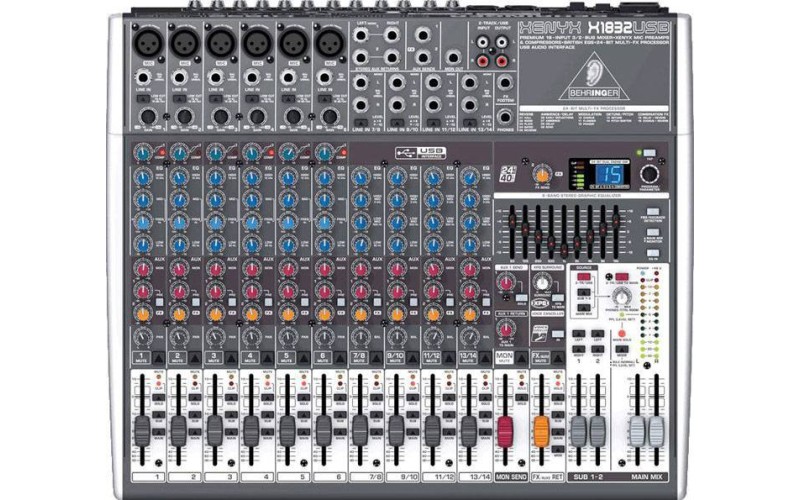Screen dimensions: 800x500
Task: Select 2-TR/USB source button
Action: (584, 278)
